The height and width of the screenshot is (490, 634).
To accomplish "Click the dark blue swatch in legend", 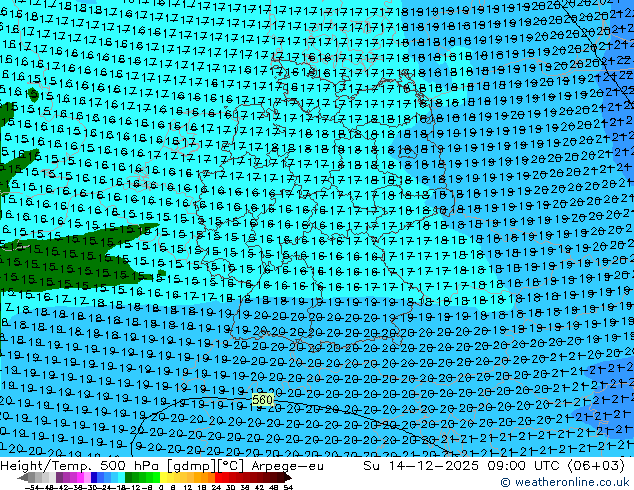I will click(x=94, y=477).
